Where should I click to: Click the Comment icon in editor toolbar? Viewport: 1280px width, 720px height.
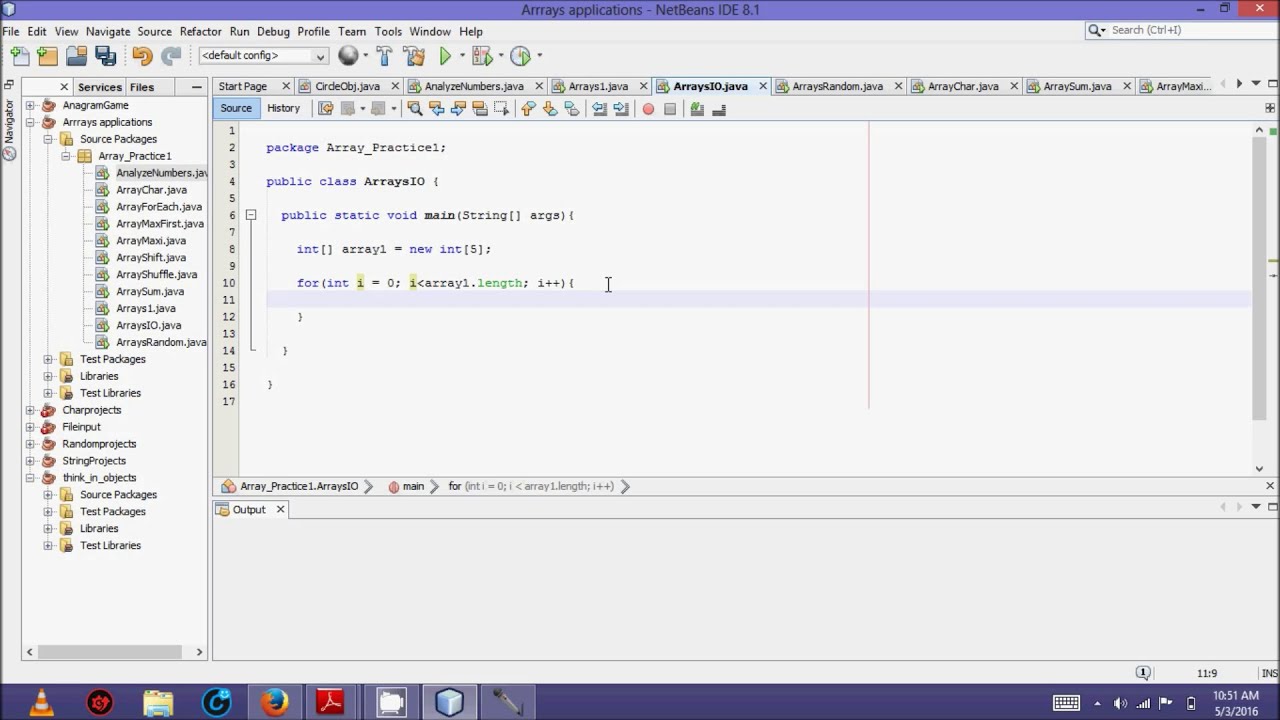coord(697,108)
